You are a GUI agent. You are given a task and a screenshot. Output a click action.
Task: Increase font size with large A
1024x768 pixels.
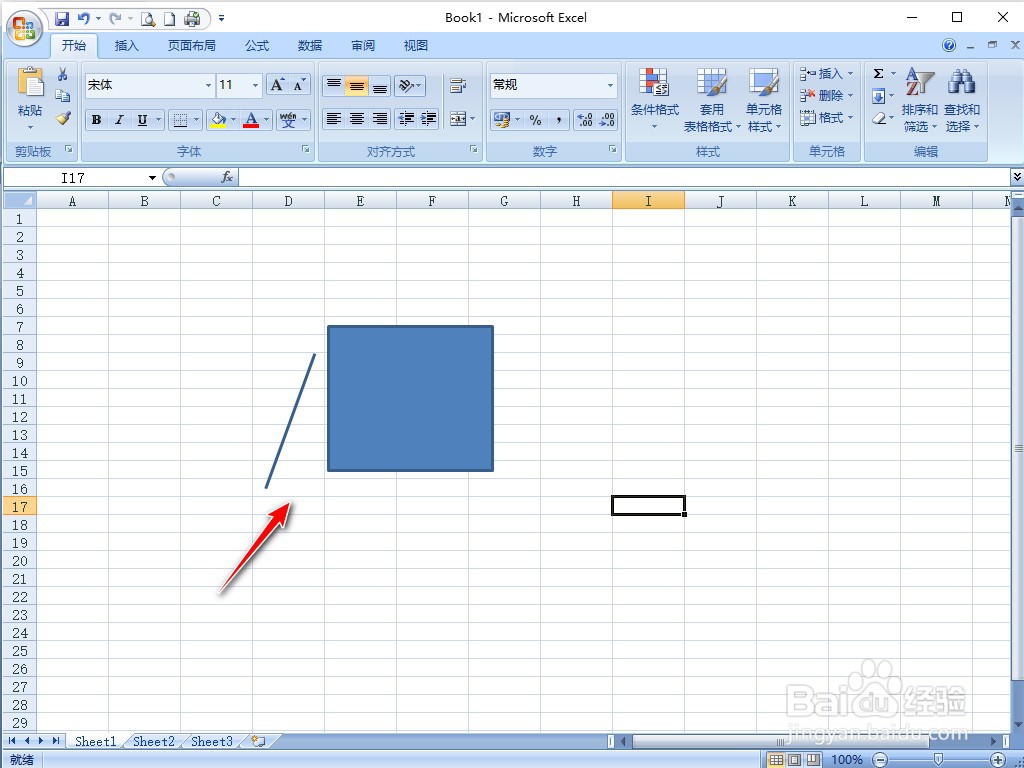[277, 85]
